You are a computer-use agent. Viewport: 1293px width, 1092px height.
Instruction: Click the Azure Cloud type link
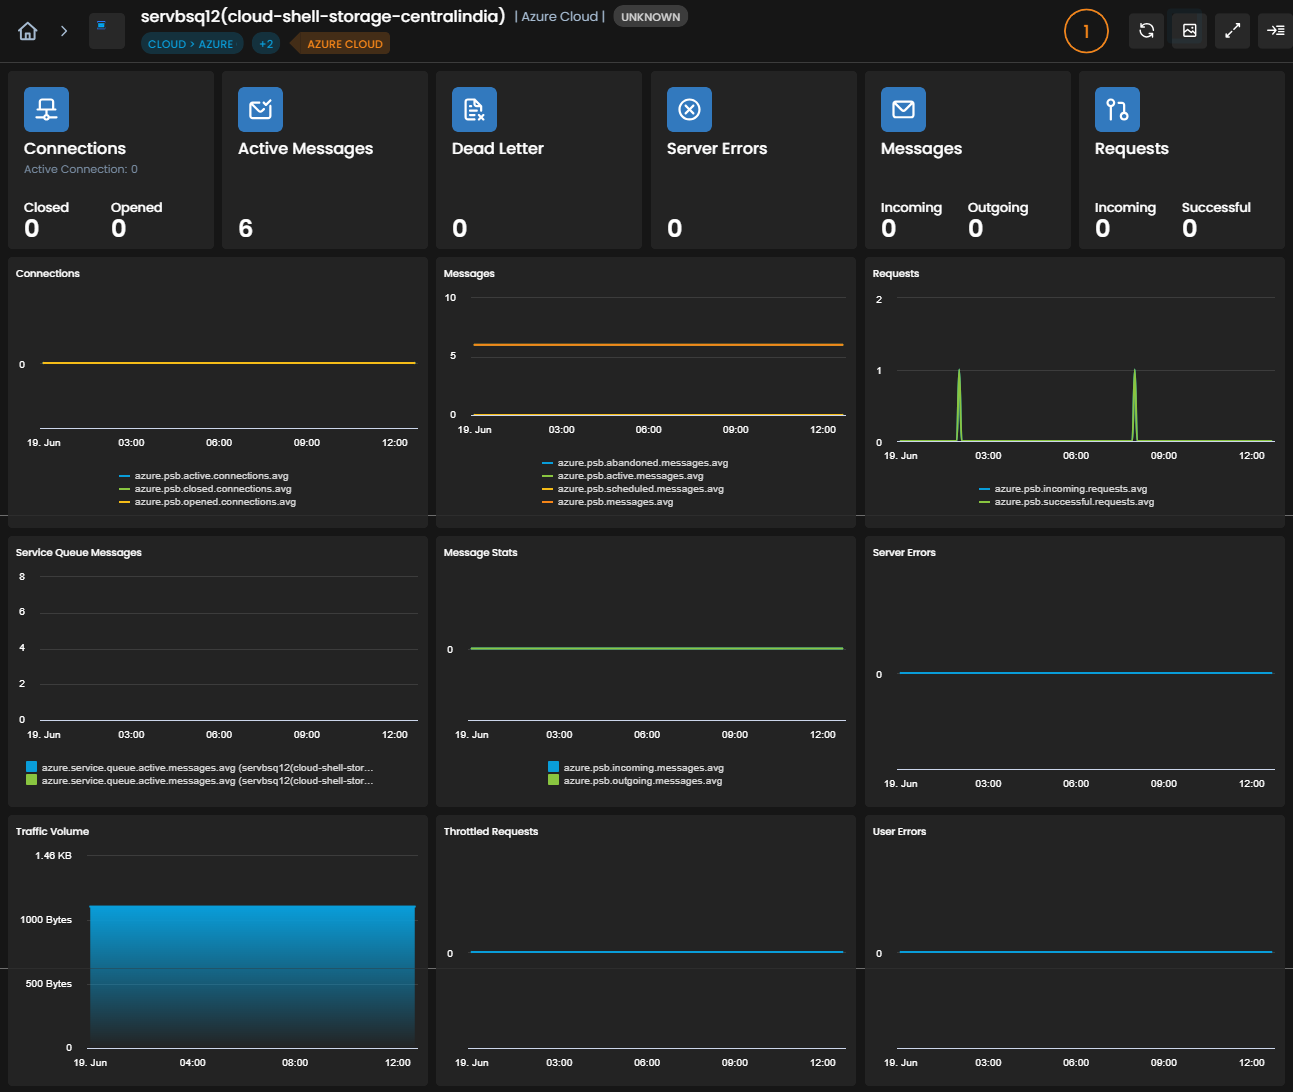(560, 17)
